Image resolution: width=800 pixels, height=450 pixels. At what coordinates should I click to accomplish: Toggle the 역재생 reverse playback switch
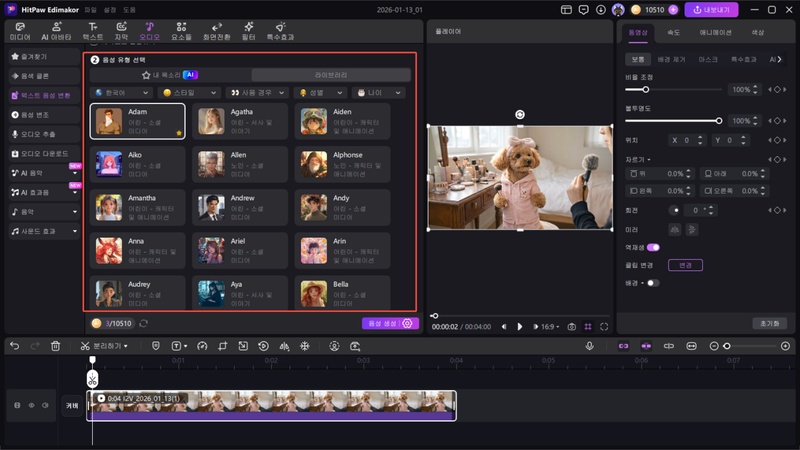(x=653, y=247)
